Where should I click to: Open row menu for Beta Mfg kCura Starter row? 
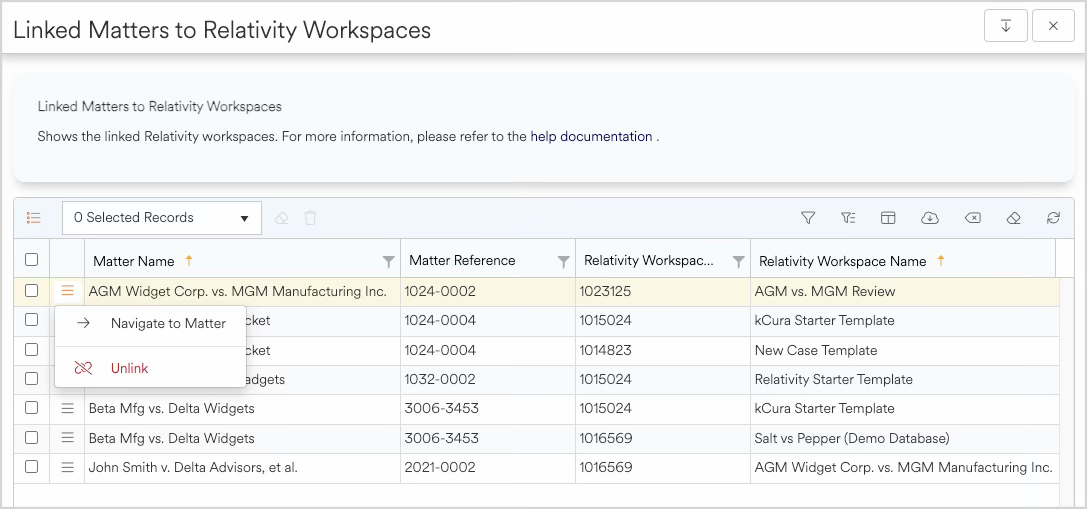coord(67,408)
